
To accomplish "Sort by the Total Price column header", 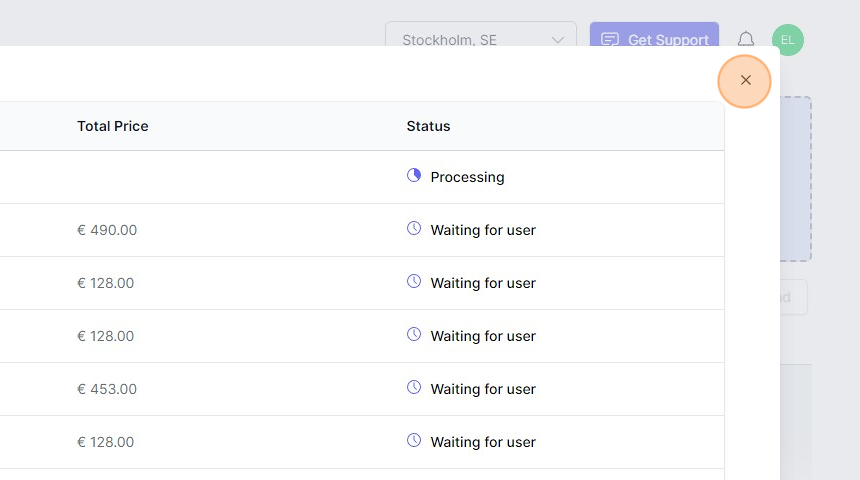I will [x=113, y=126].
